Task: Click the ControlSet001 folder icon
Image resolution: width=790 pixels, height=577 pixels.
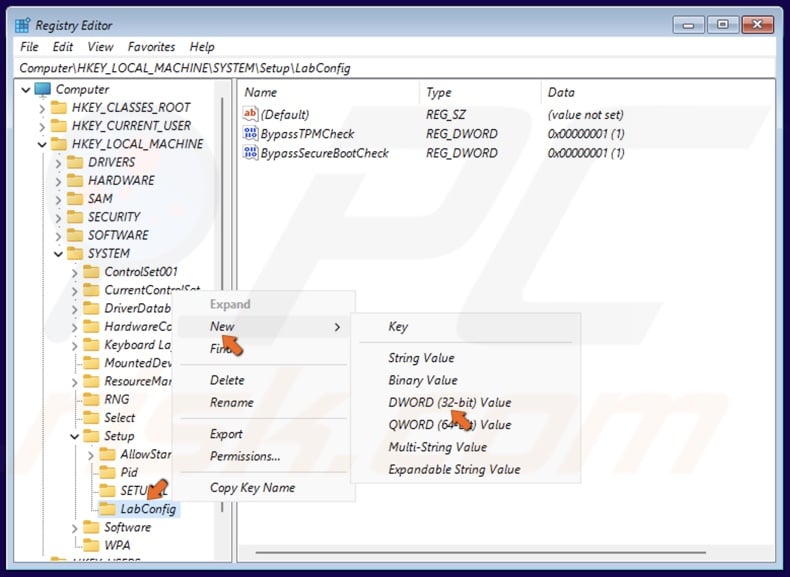Action: (91, 272)
